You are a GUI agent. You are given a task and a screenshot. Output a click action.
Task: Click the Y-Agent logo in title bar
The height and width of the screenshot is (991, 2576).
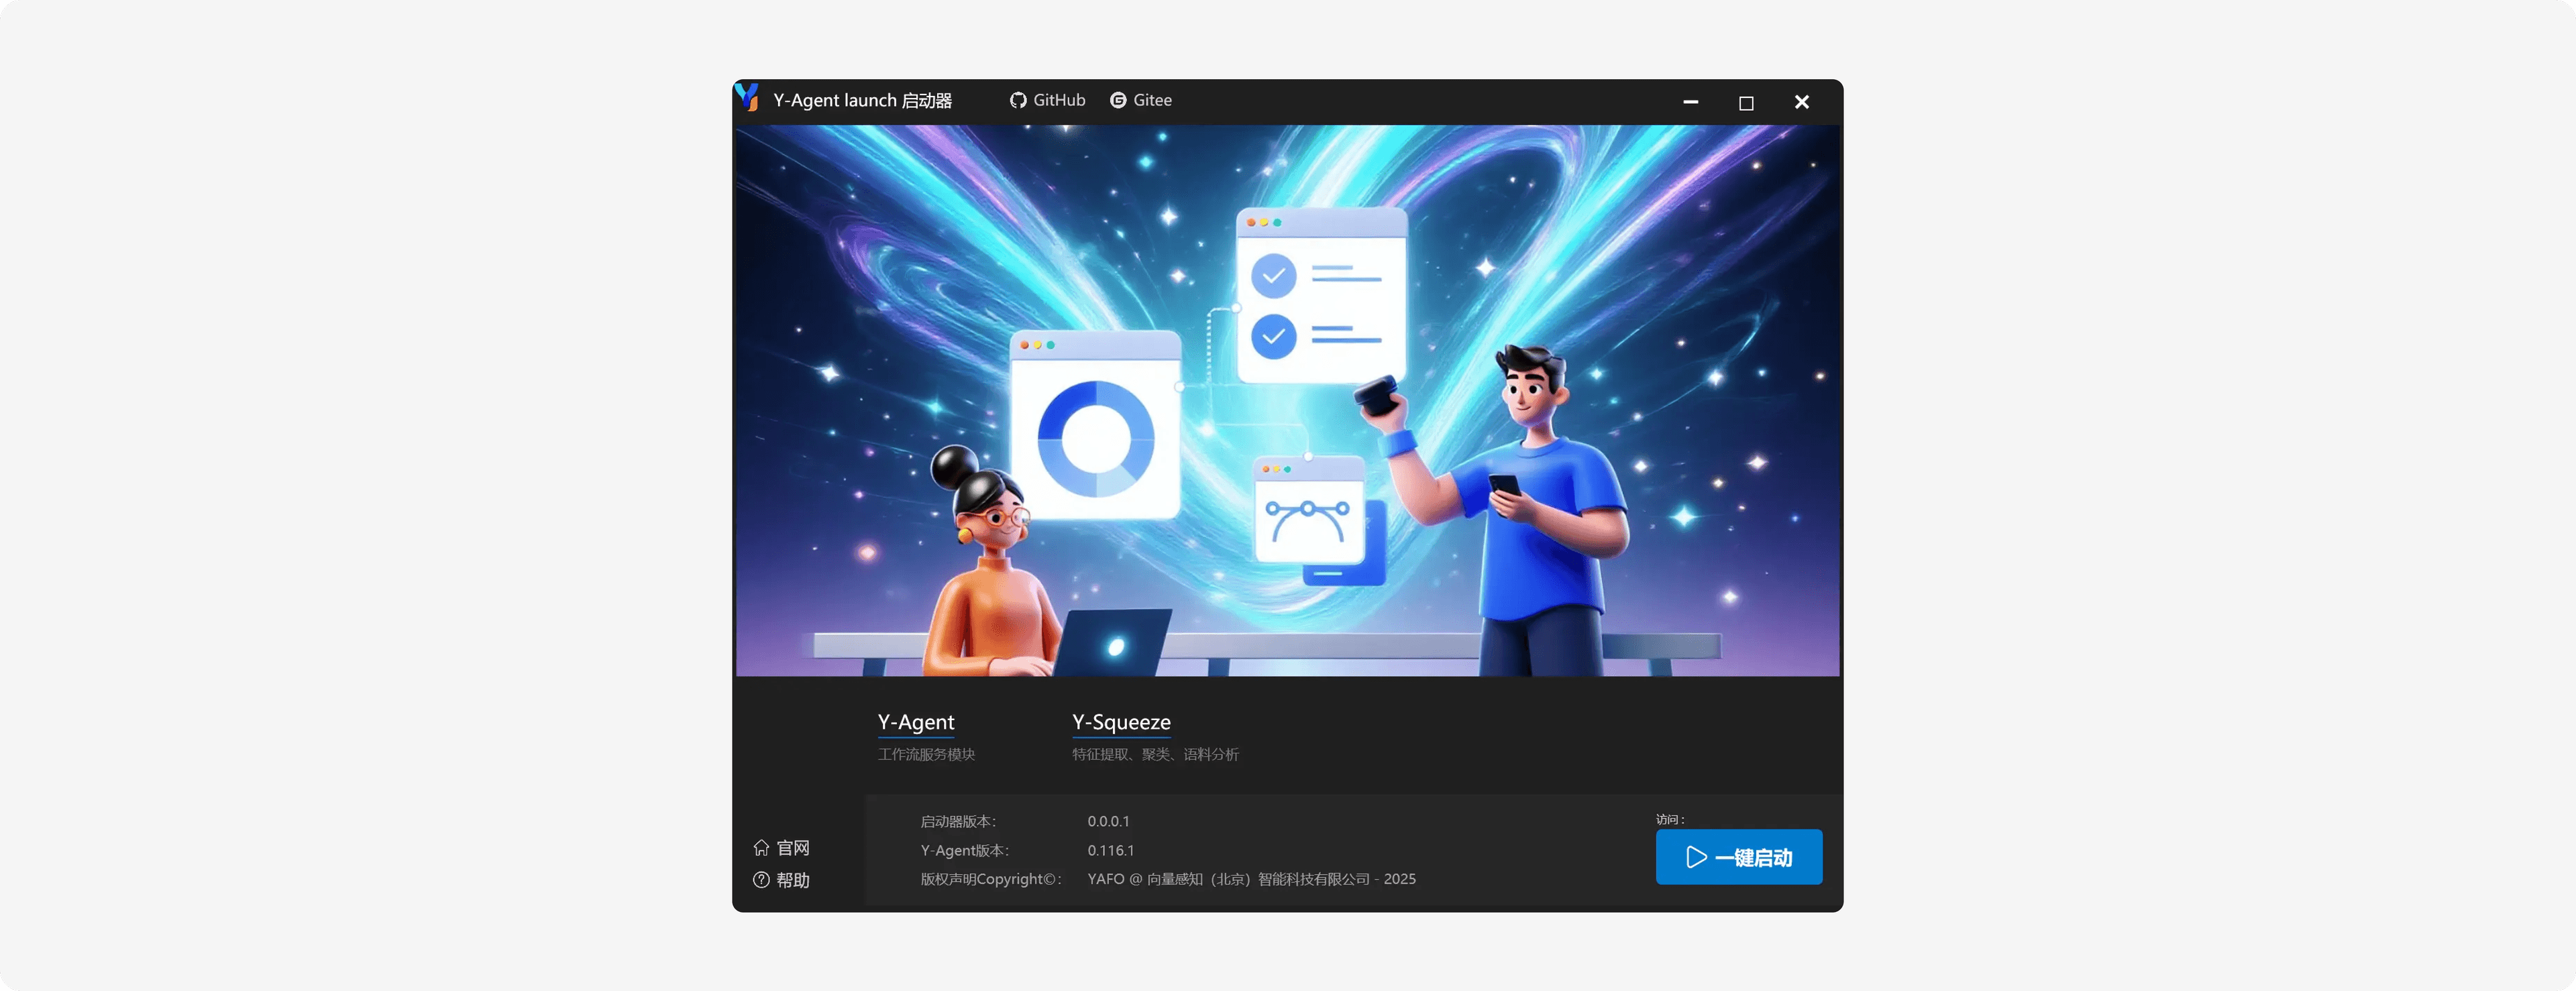tap(747, 98)
